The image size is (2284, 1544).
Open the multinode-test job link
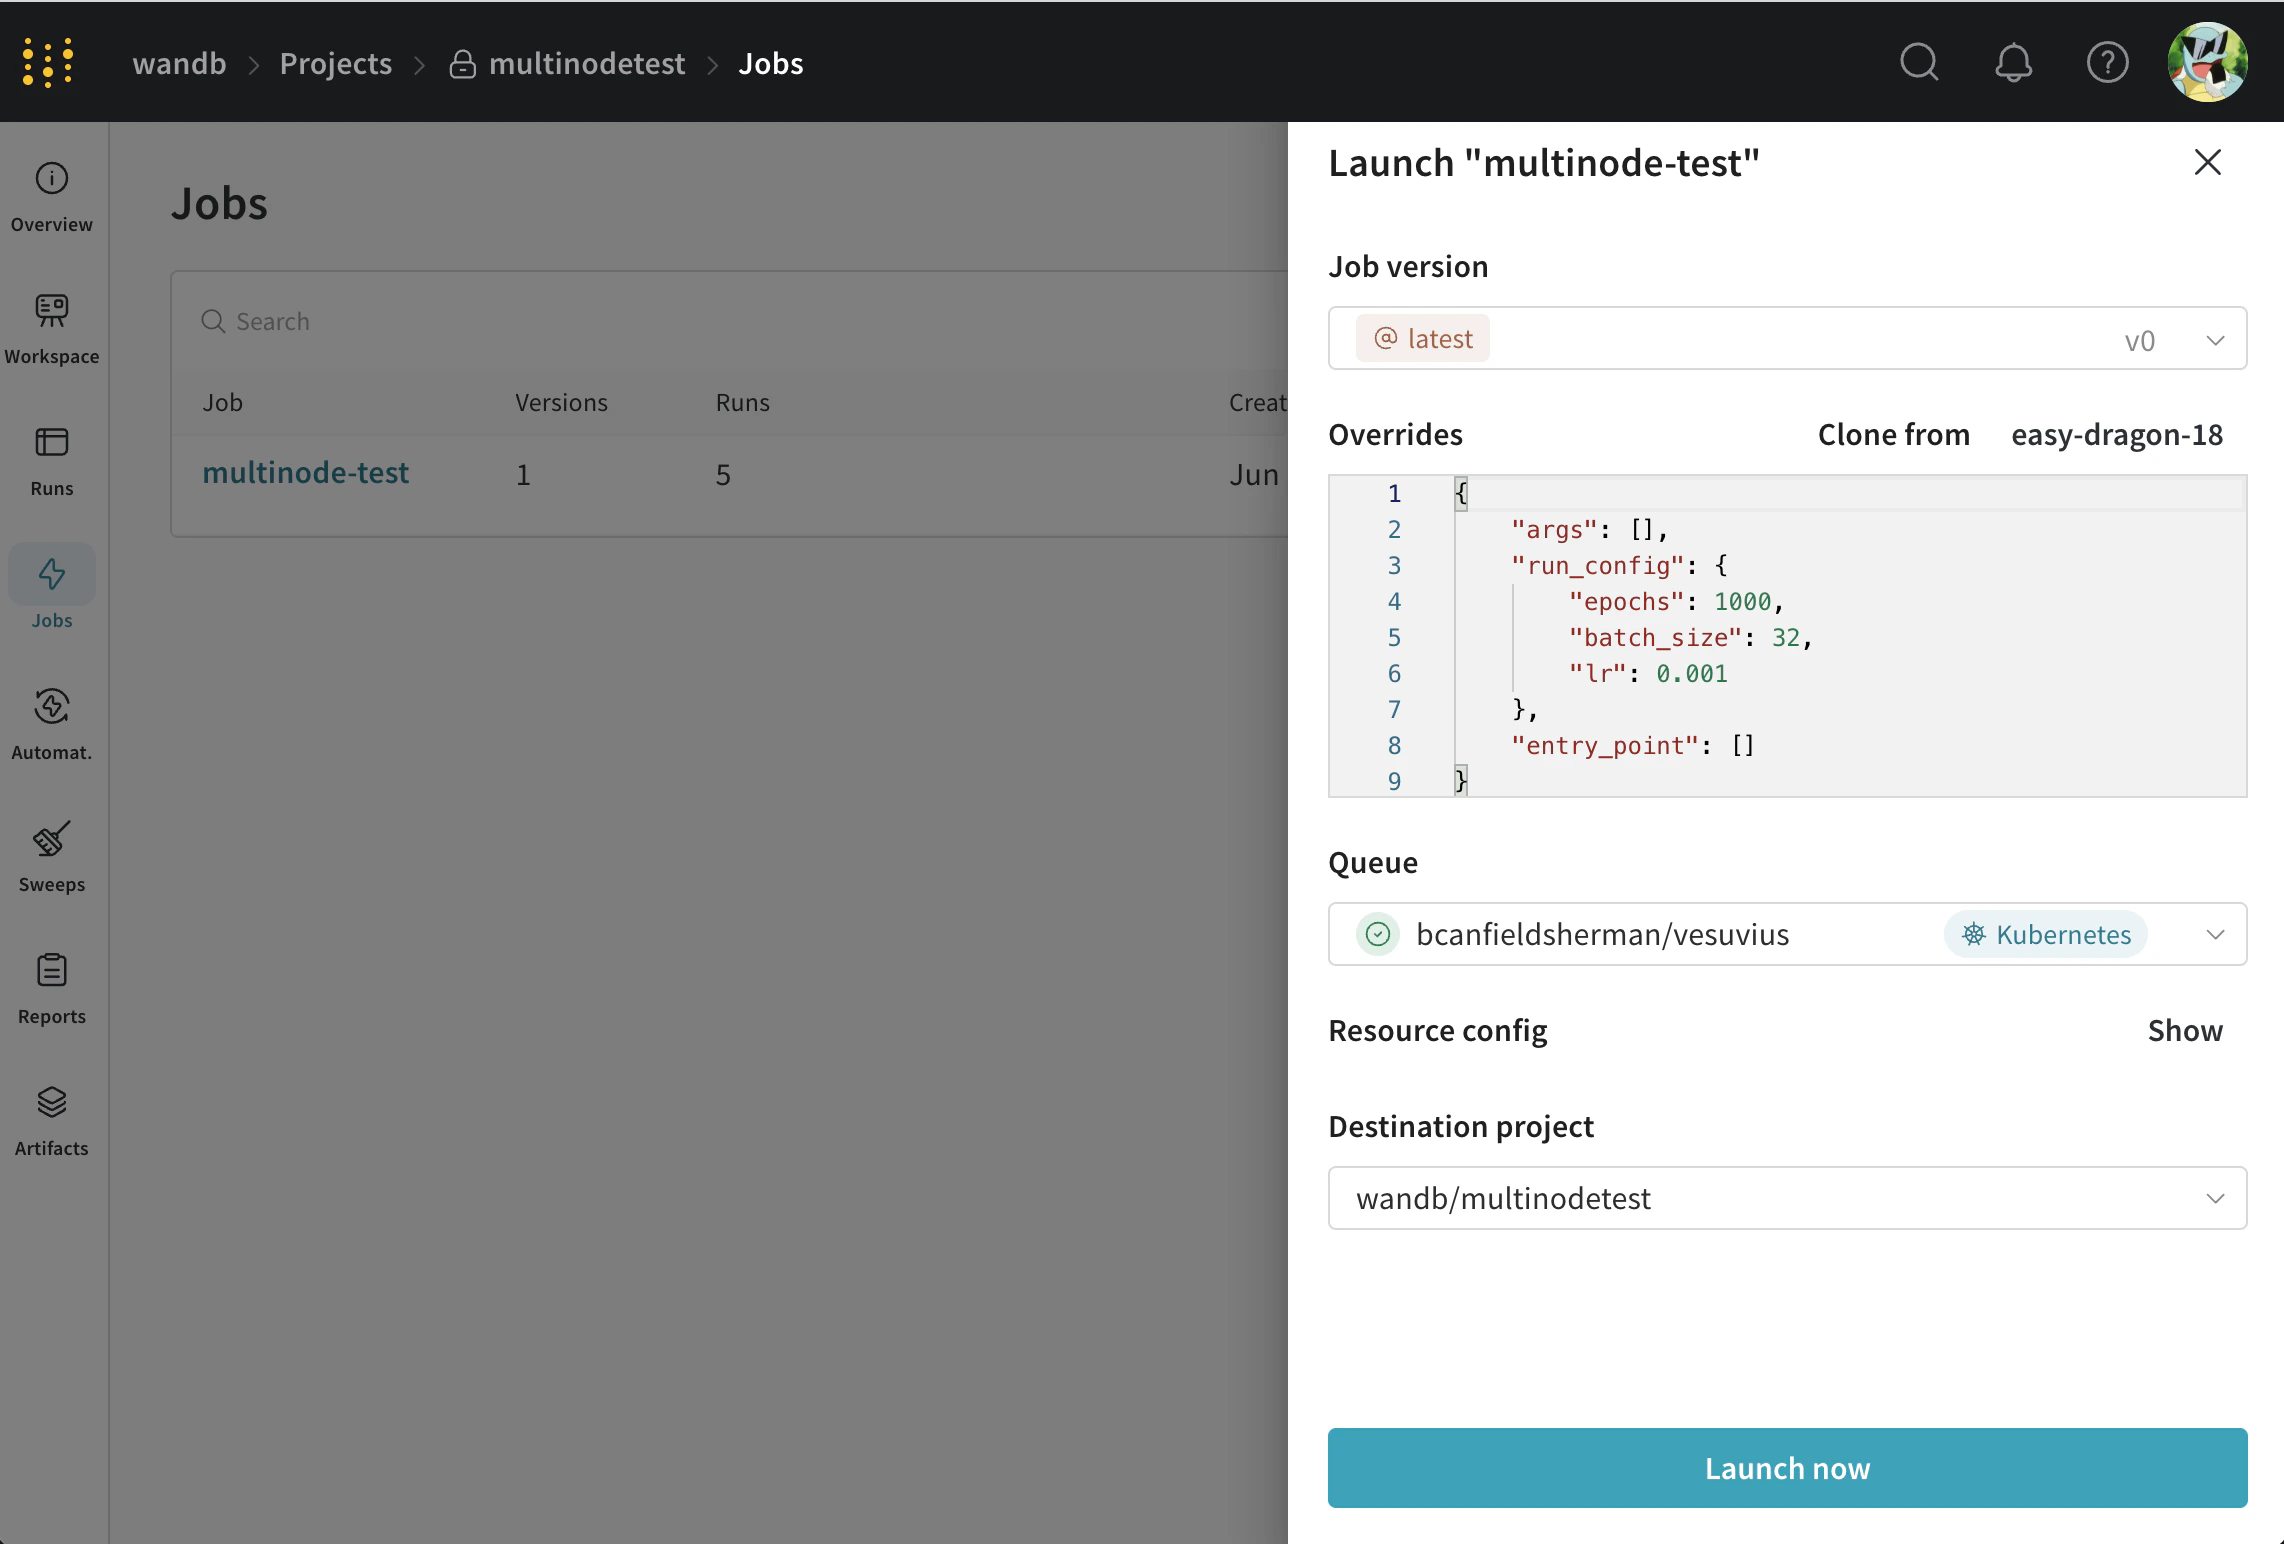pos(305,473)
